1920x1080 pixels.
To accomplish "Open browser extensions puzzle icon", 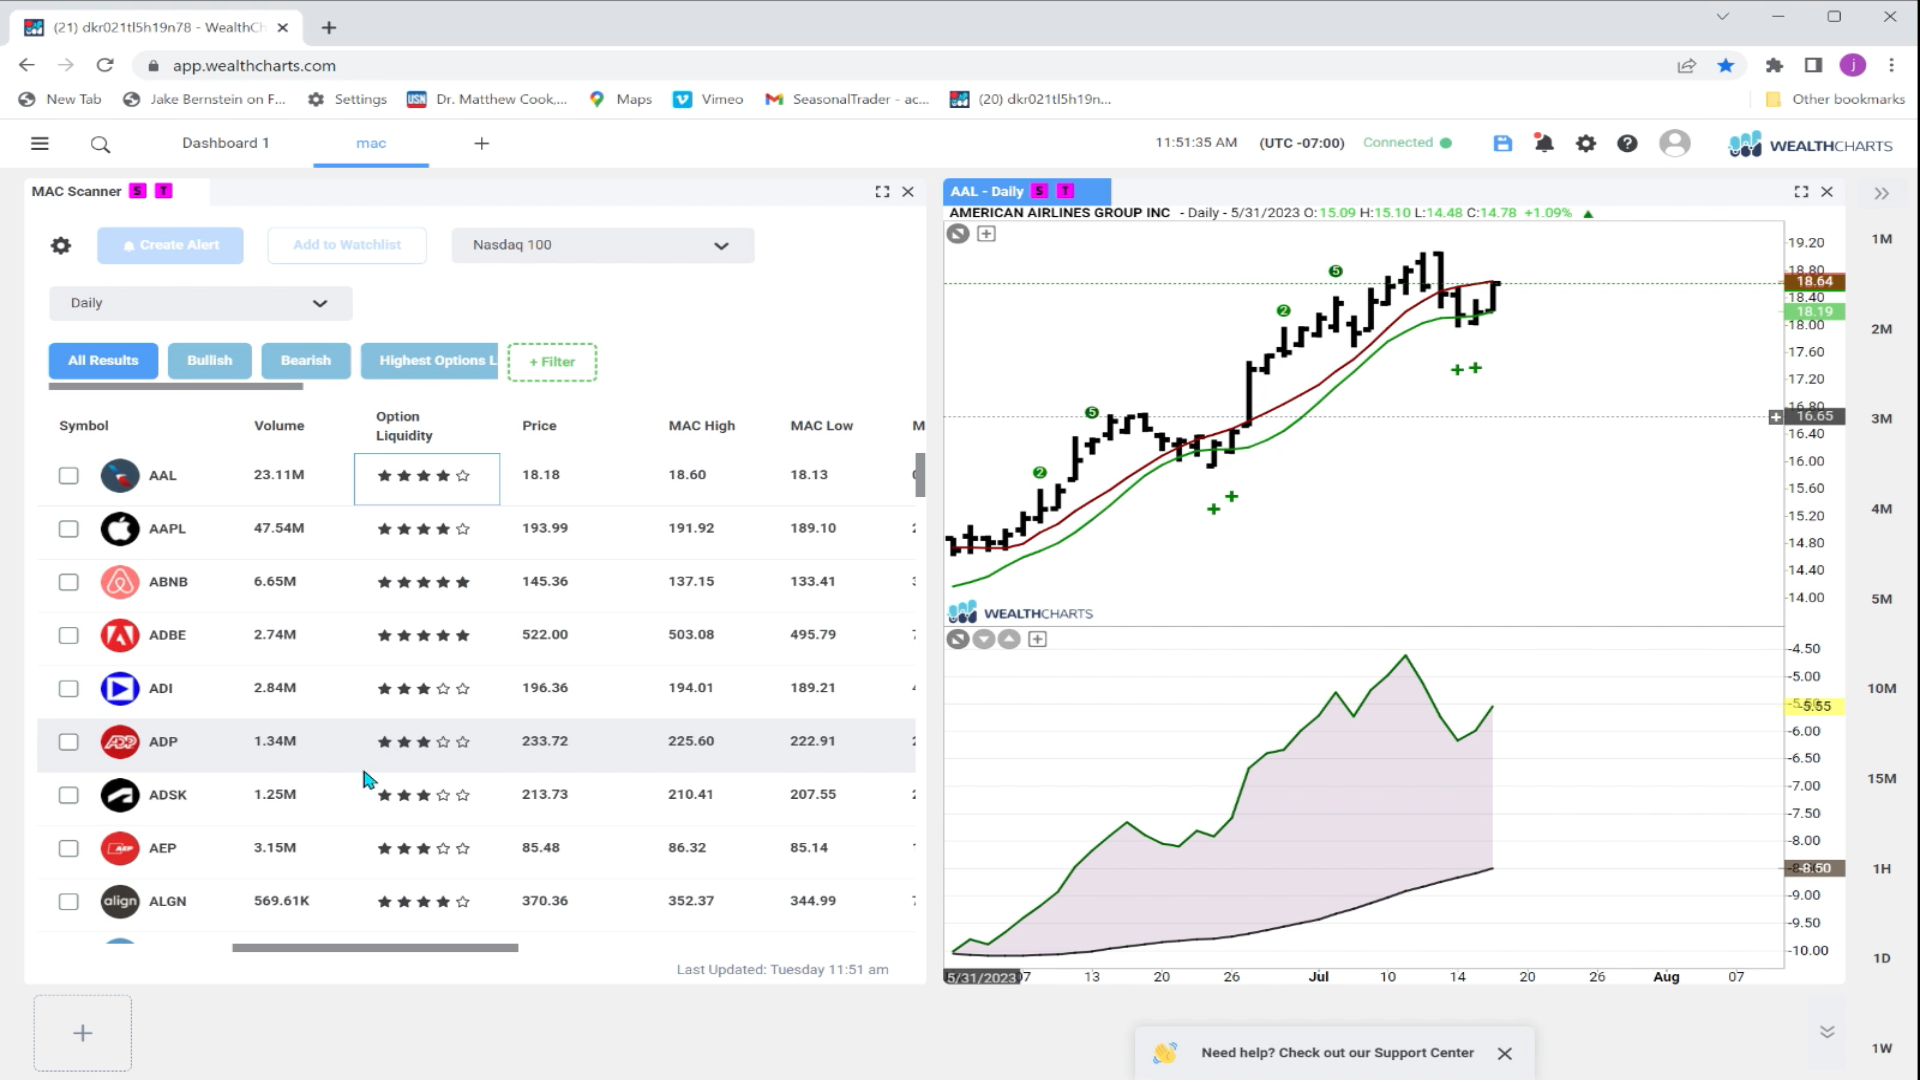I will (x=1774, y=66).
